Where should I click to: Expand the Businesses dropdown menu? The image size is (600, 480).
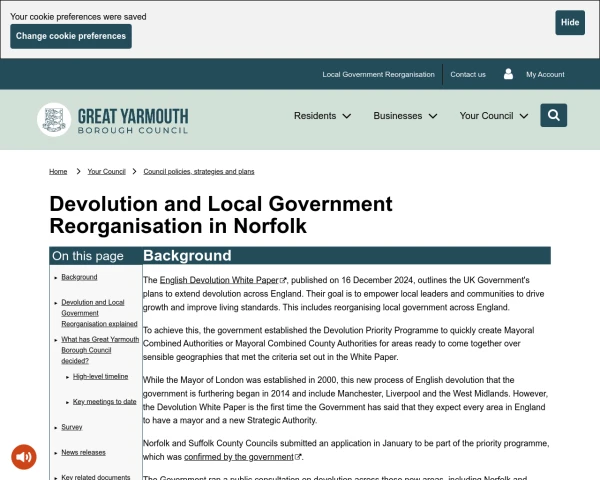tap(406, 116)
